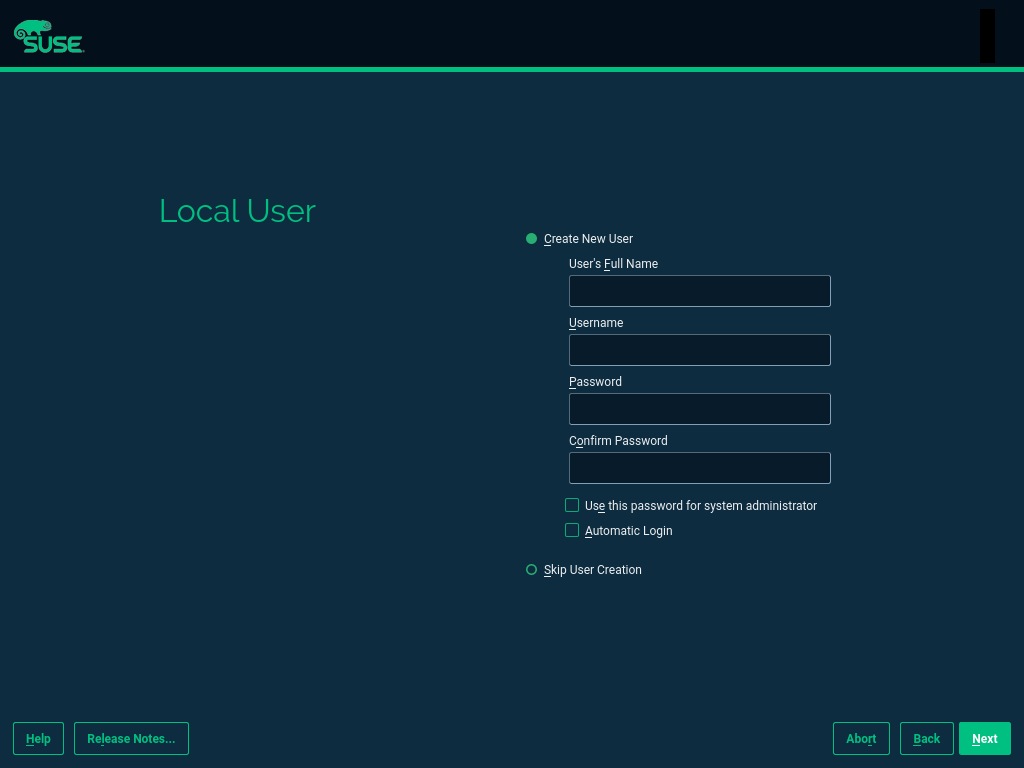Select the Confirm Password input field
The image size is (1024, 768).
699,468
